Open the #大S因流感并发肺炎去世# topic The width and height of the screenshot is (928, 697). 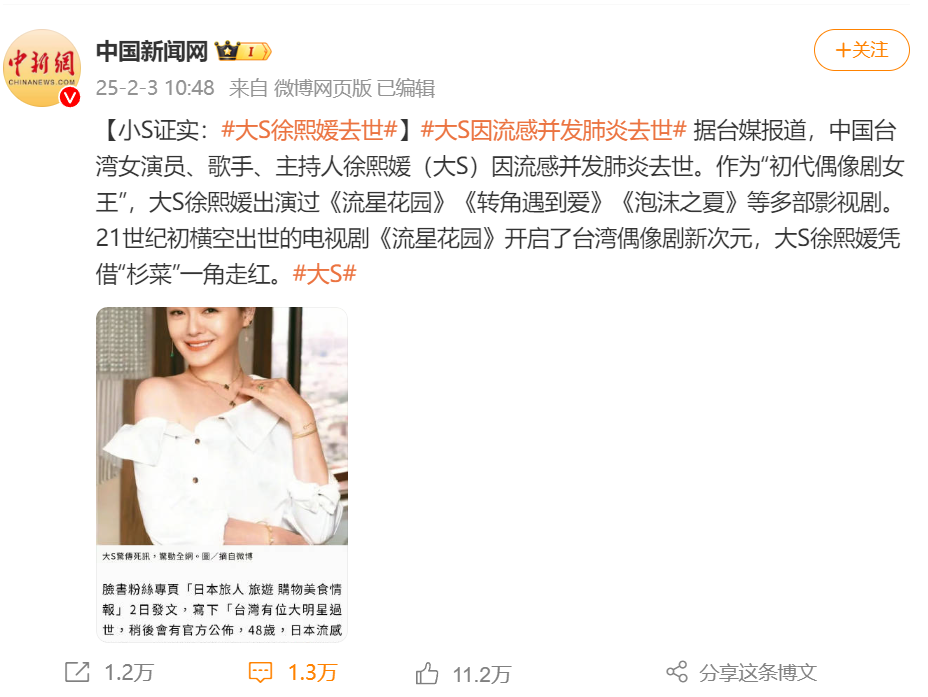(553, 130)
